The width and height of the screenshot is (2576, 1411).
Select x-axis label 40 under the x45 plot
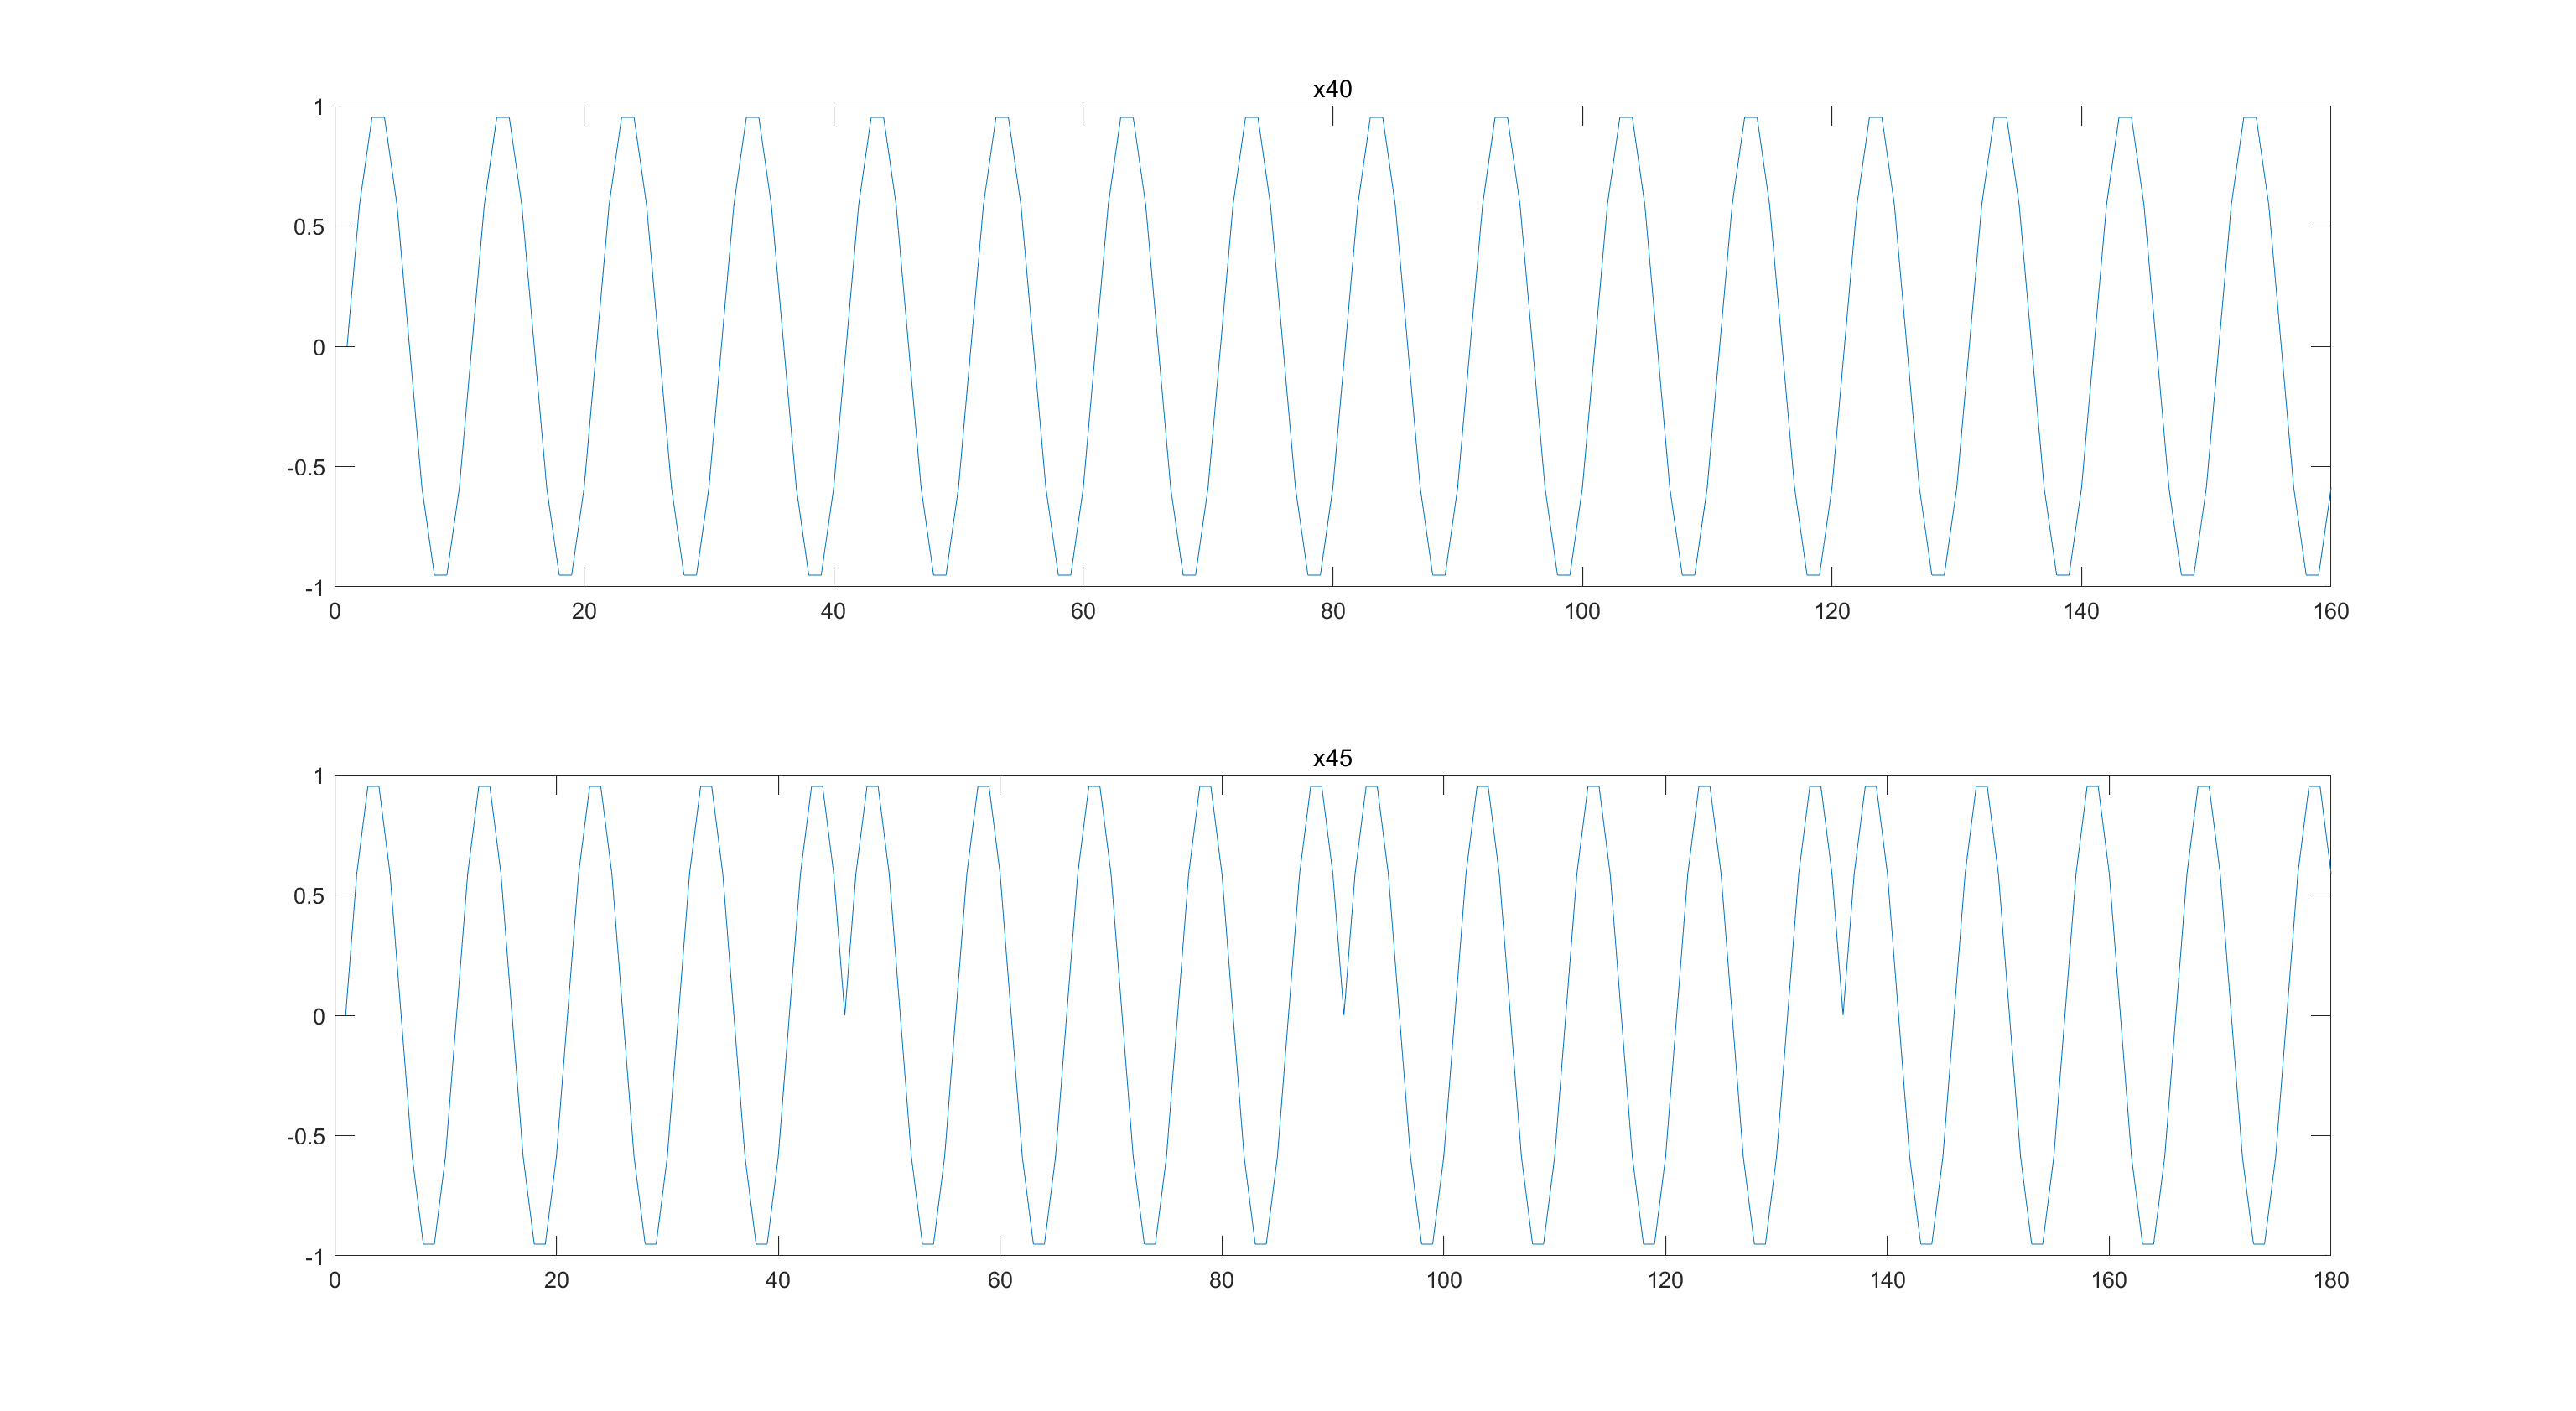coord(777,1280)
